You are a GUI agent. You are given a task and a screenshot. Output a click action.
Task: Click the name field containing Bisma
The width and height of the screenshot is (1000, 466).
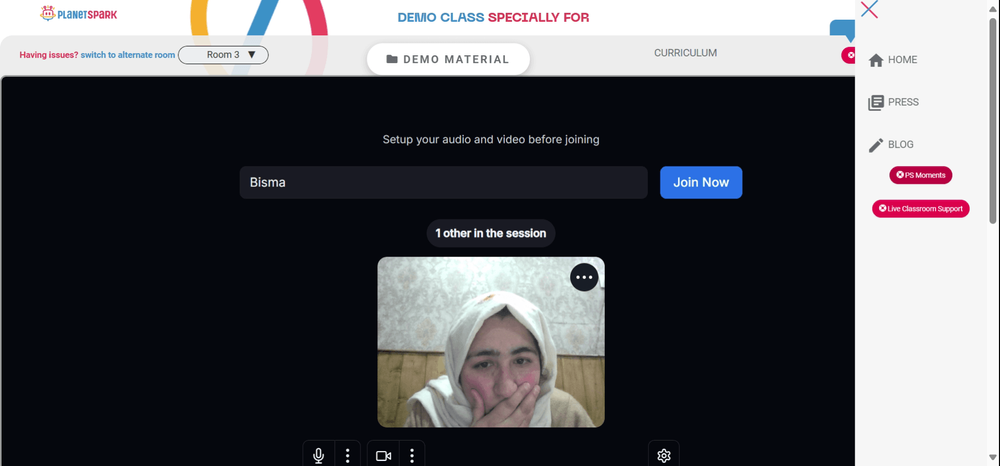[x=443, y=182]
